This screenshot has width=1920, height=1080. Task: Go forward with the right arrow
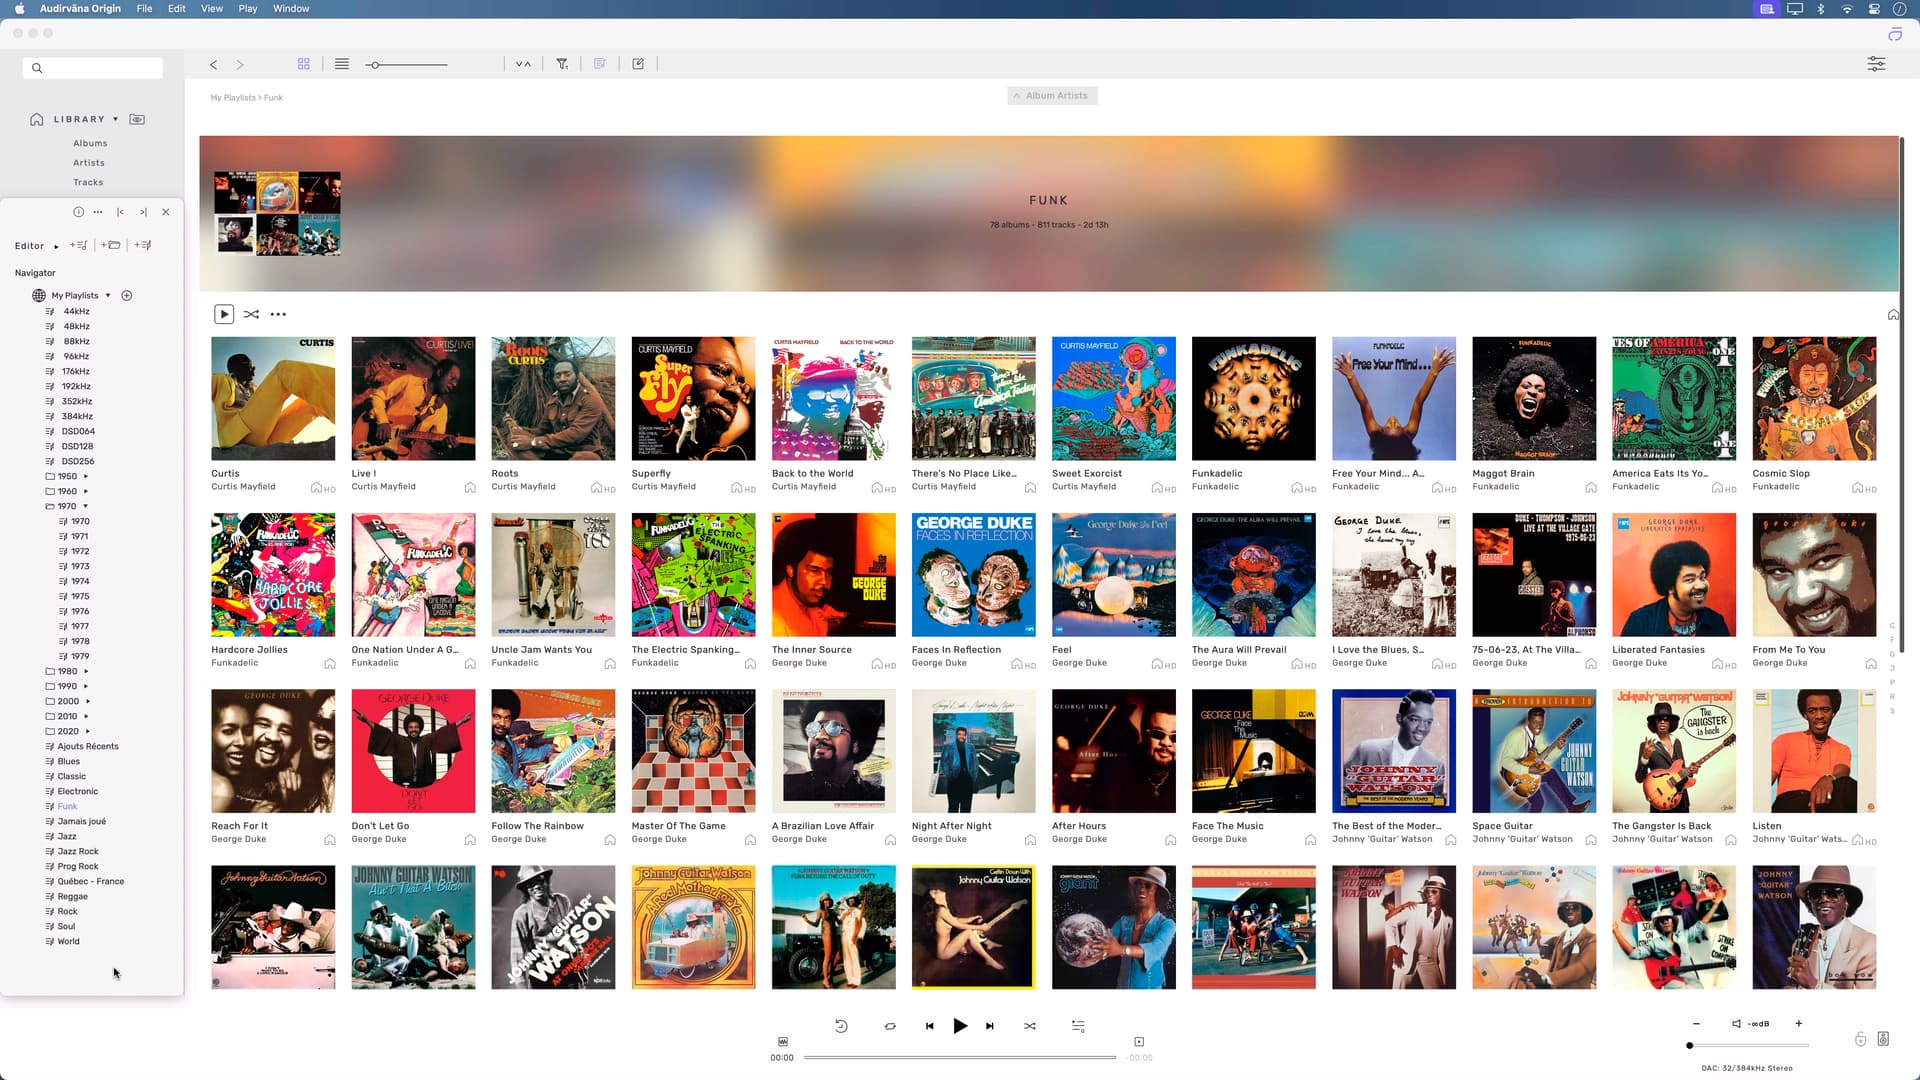240,64
